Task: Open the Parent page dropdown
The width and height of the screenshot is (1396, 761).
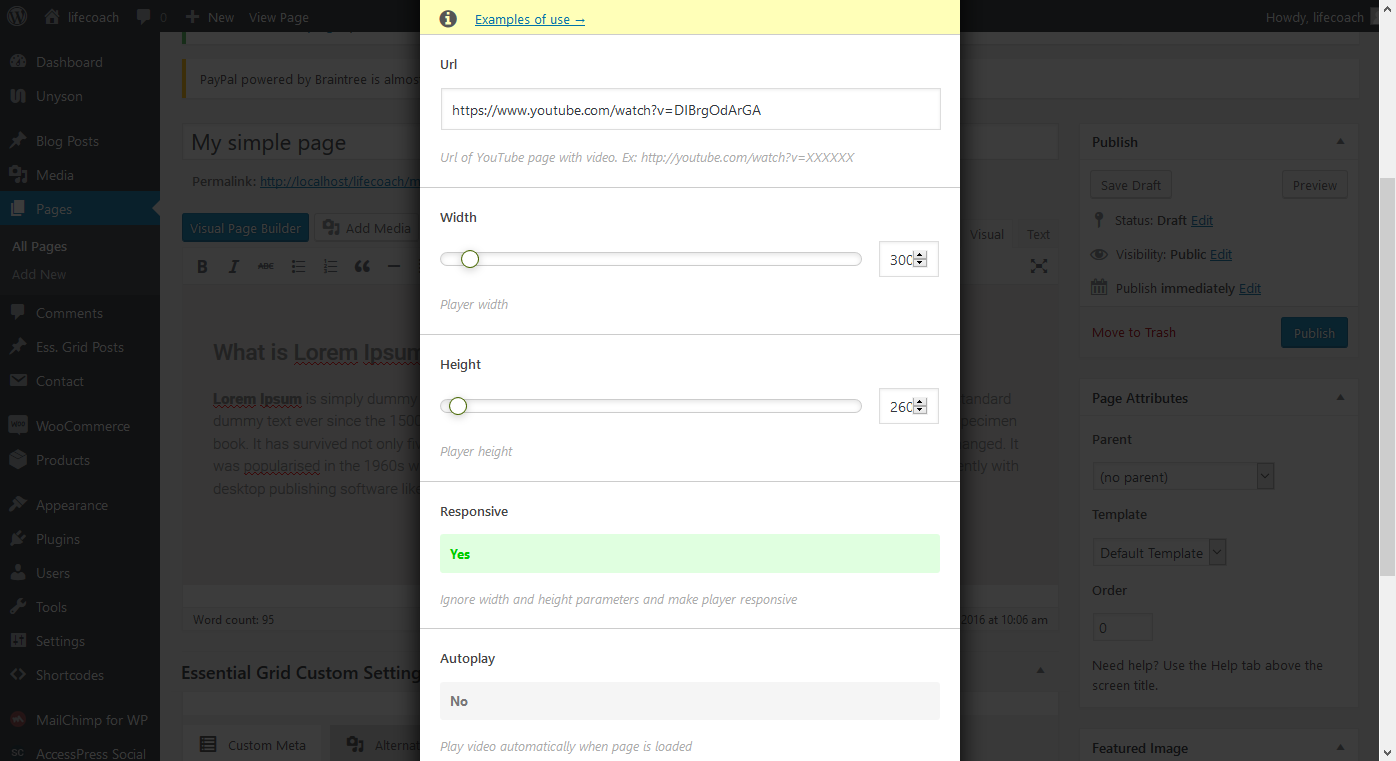Action: pyautogui.click(x=1183, y=477)
